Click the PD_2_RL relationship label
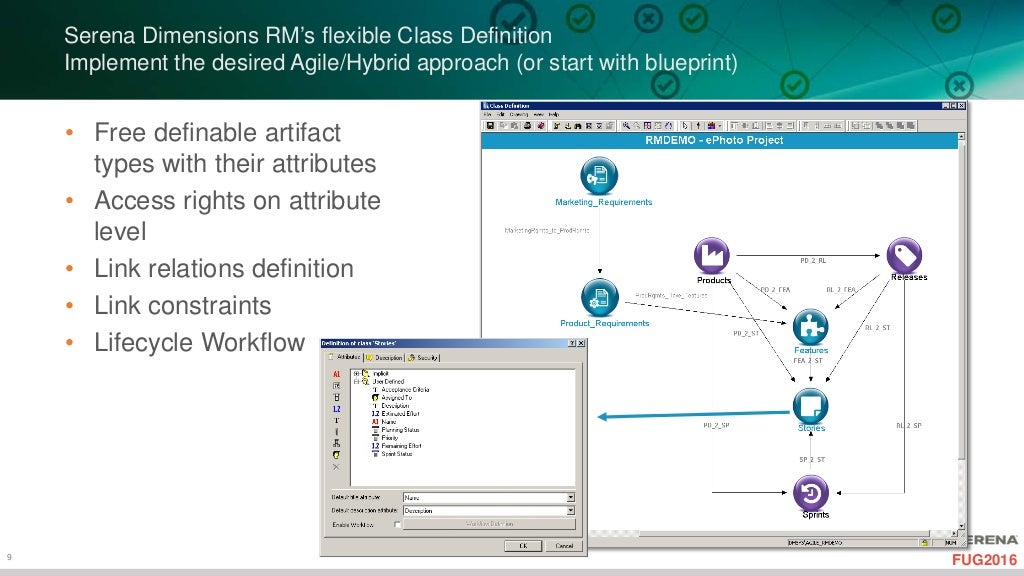Screen dimensions: 1024x576 pos(813,261)
